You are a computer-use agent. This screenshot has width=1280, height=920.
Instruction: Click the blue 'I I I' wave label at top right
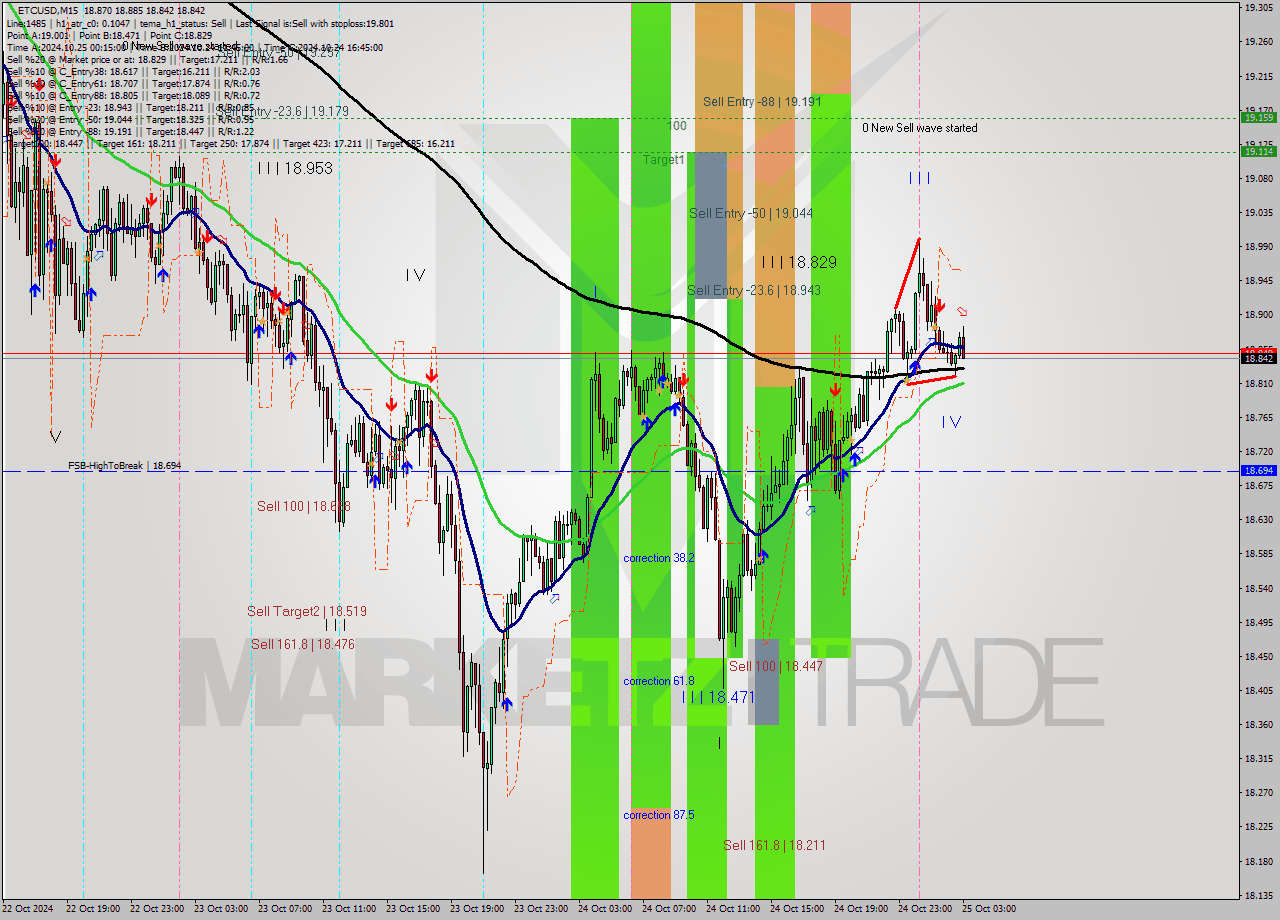coord(919,178)
